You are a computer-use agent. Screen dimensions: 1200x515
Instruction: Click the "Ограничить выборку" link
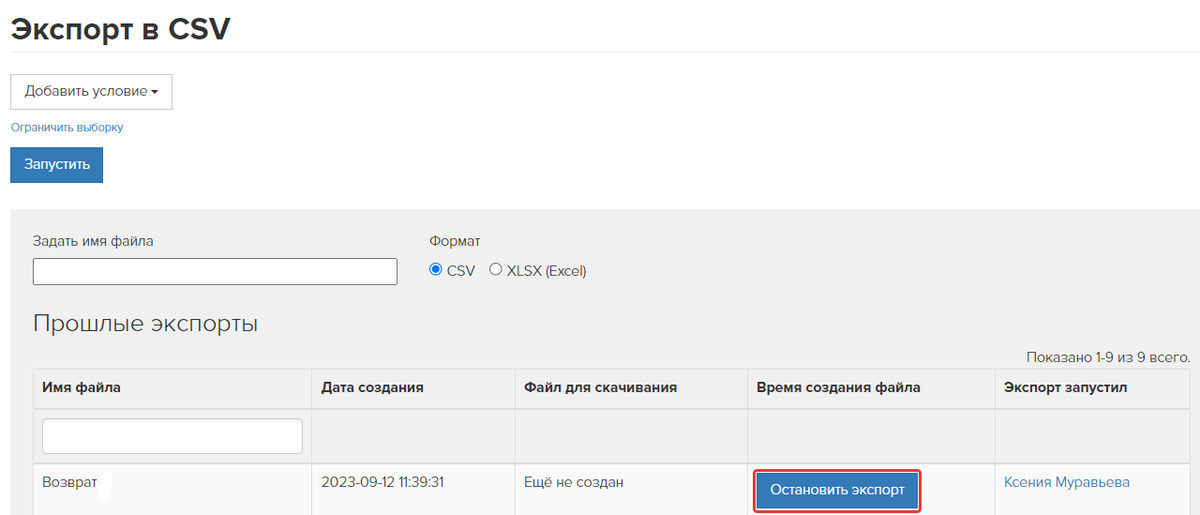click(67, 127)
